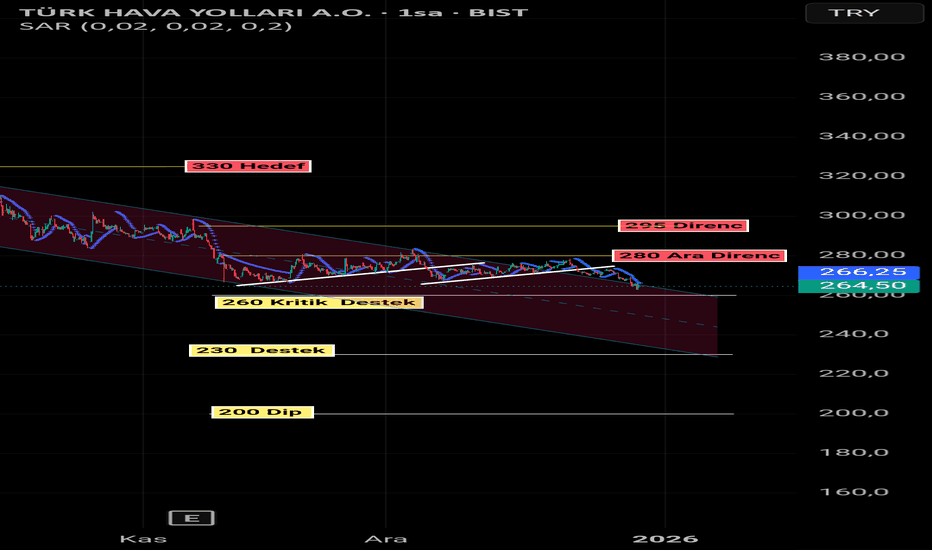Click the 2026 label on time axis
This screenshot has height=550, width=932.
click(665, 539)
